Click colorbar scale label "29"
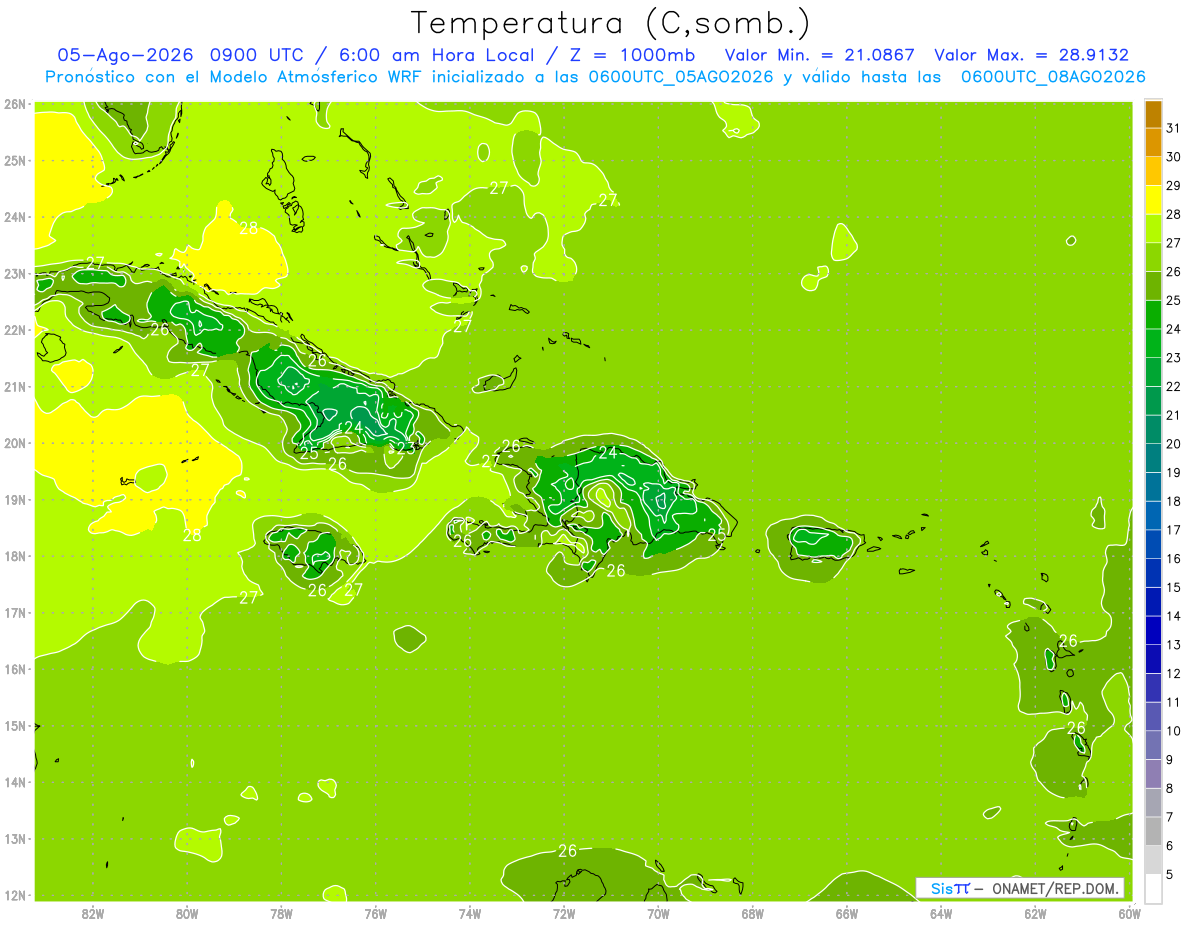Screen dimensions: 1200x927 [x=1173, y=186]
